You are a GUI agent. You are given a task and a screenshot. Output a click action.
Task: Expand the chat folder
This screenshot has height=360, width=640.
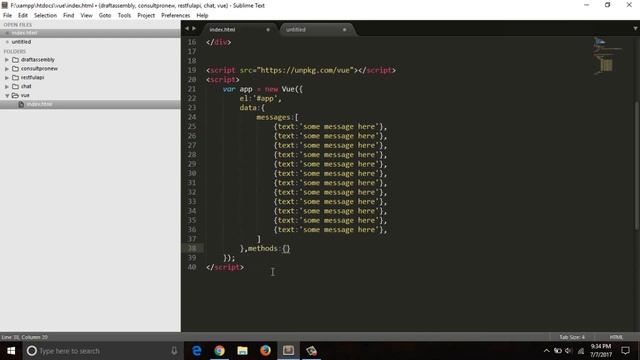point(7,87)
